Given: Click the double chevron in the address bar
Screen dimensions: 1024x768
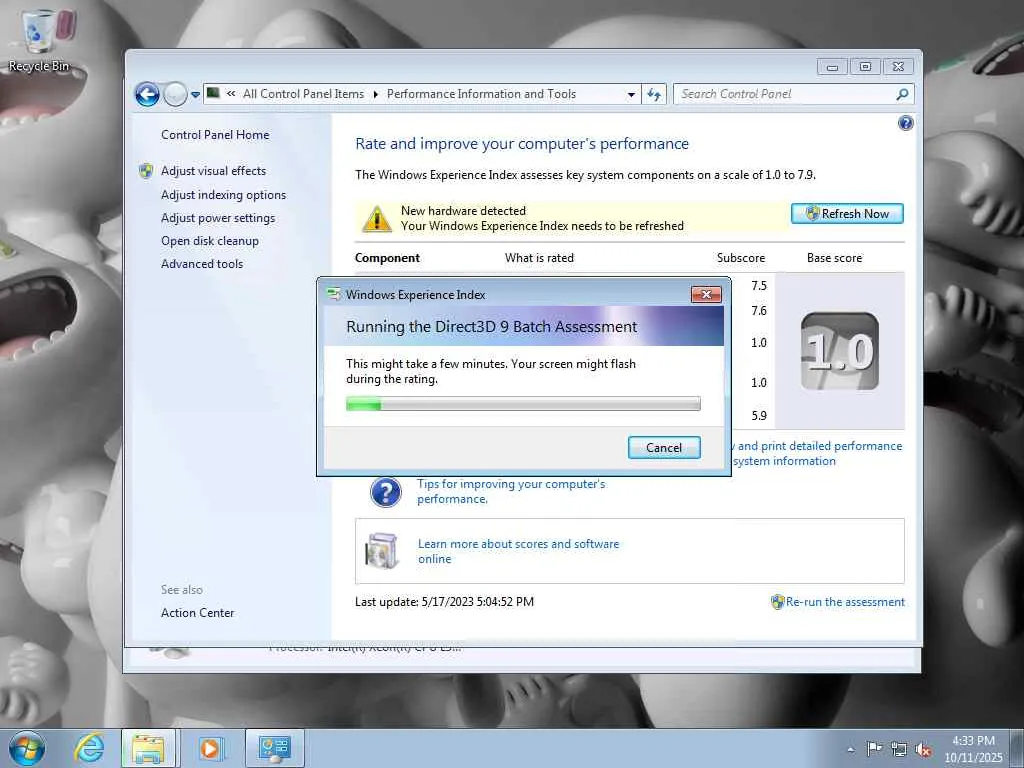Looking at the screenshot, I should point(231,94).
